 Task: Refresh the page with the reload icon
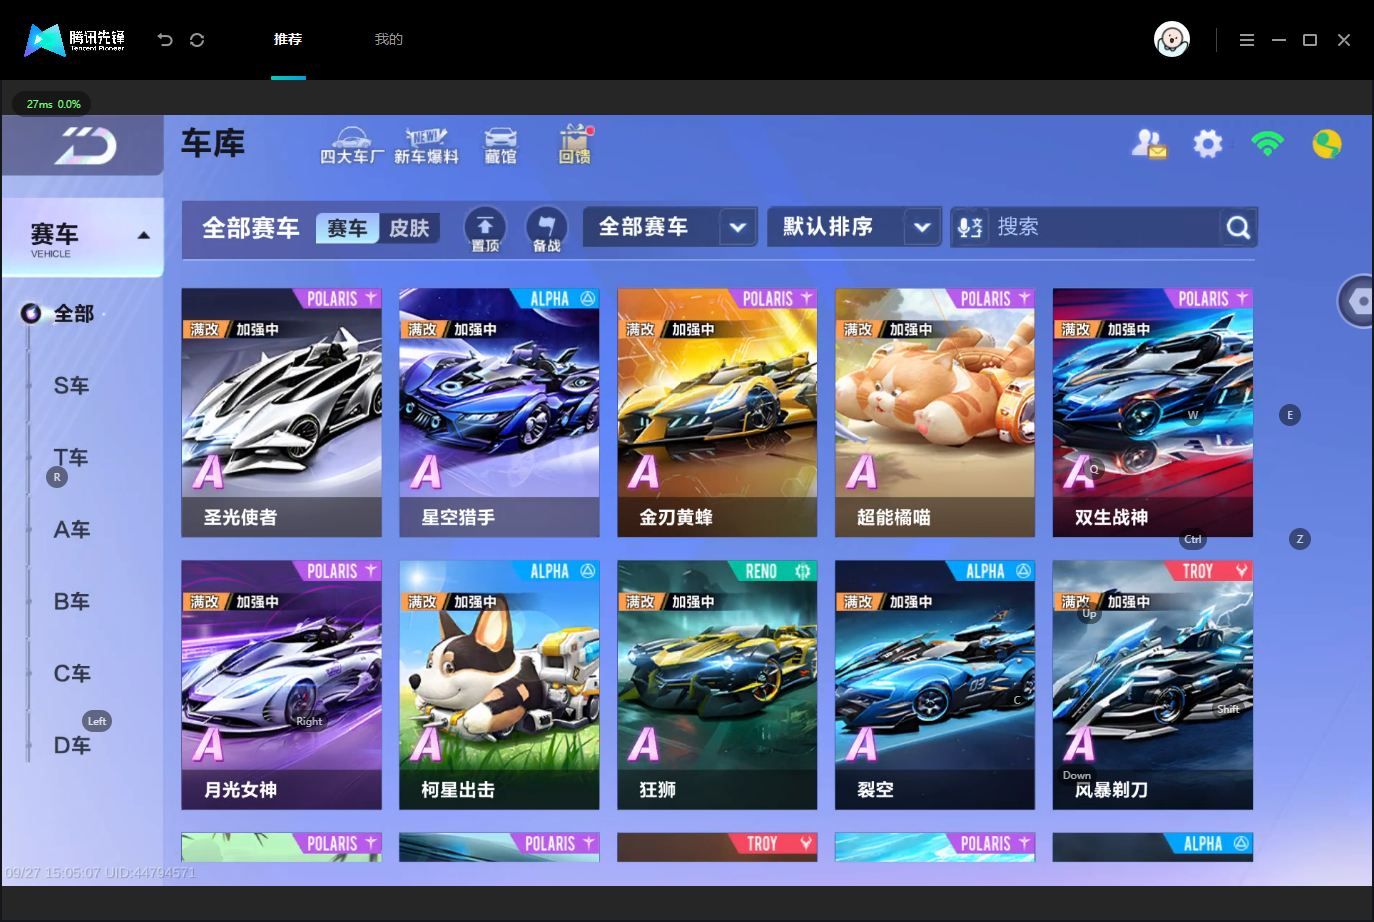point(197,40)
